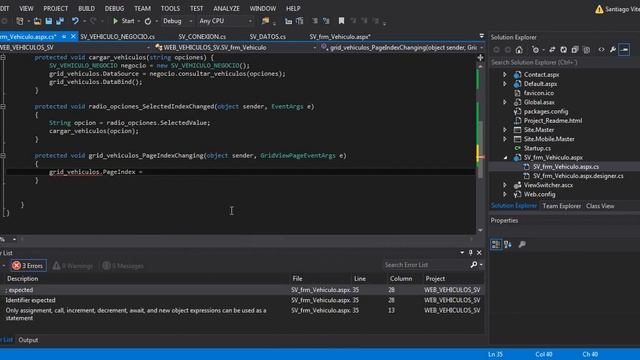Screen dimensions: 640x360
Task: Expand the ViewSwitcher.ascx tree node
Action: coord(505,185)
